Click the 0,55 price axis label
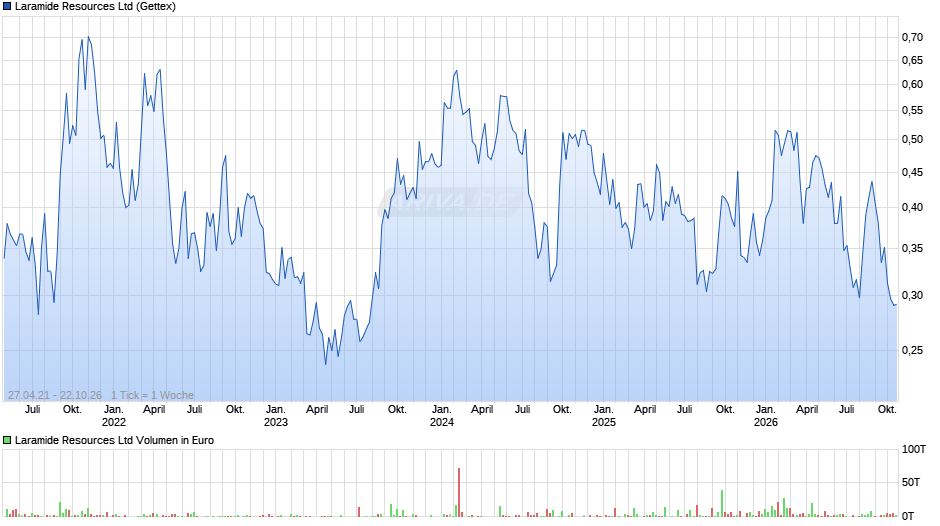940x526 pixels. [x=912, y=110]
